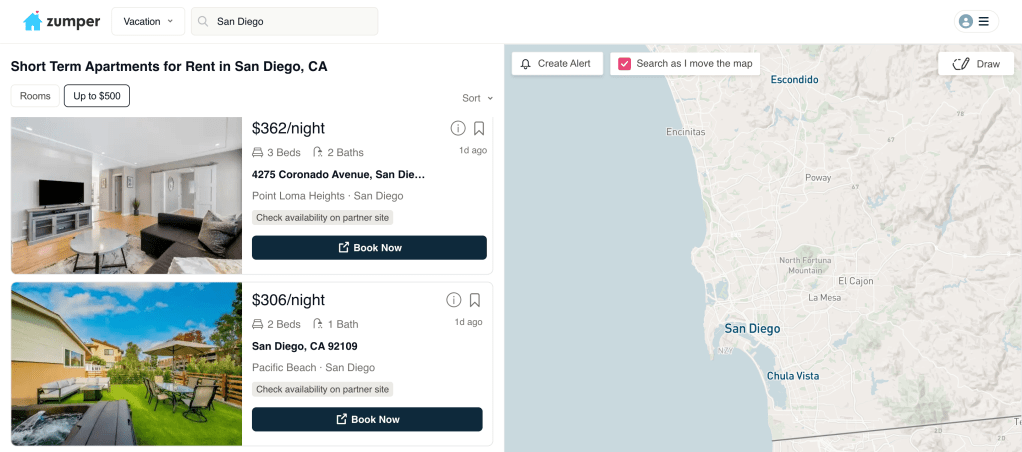Open the user account menu icon
This screenshot has height=452, width=1022.
965,21
